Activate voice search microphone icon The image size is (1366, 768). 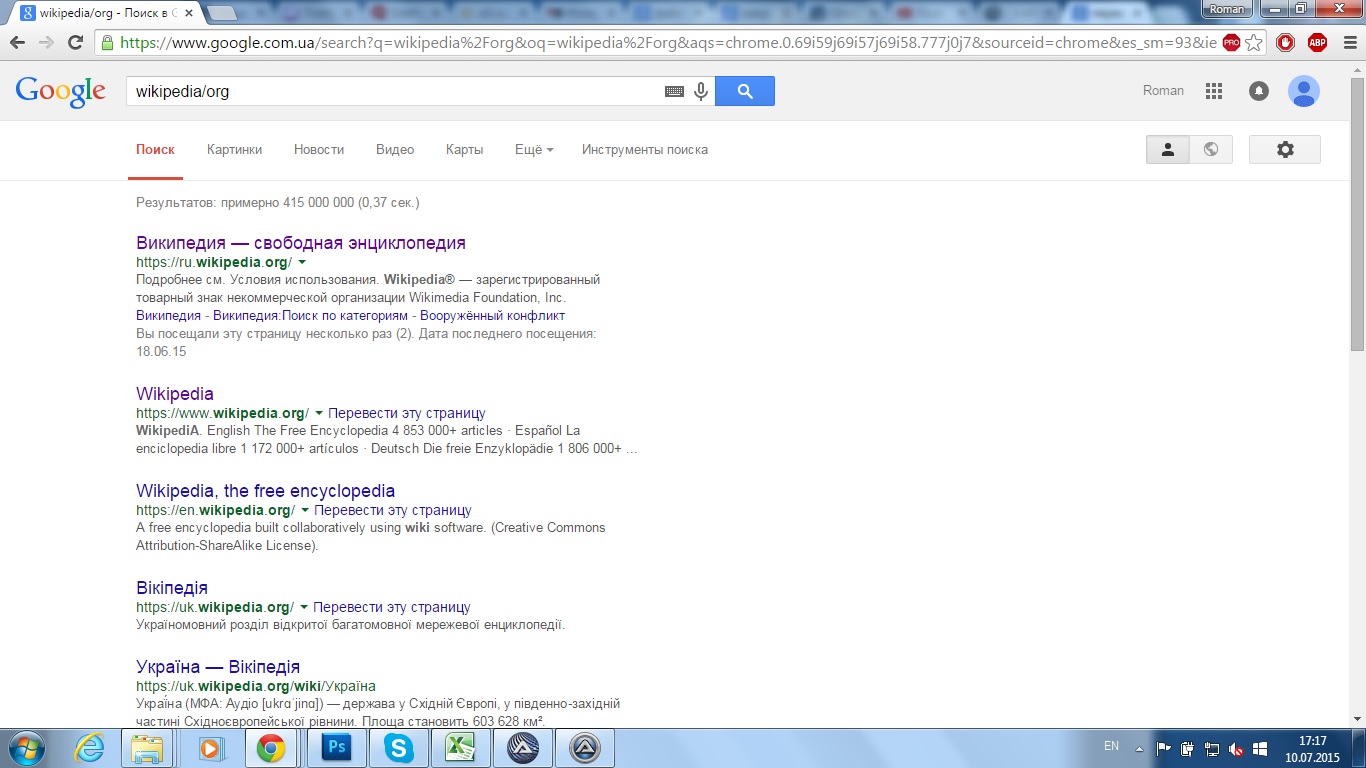point(701,91)
